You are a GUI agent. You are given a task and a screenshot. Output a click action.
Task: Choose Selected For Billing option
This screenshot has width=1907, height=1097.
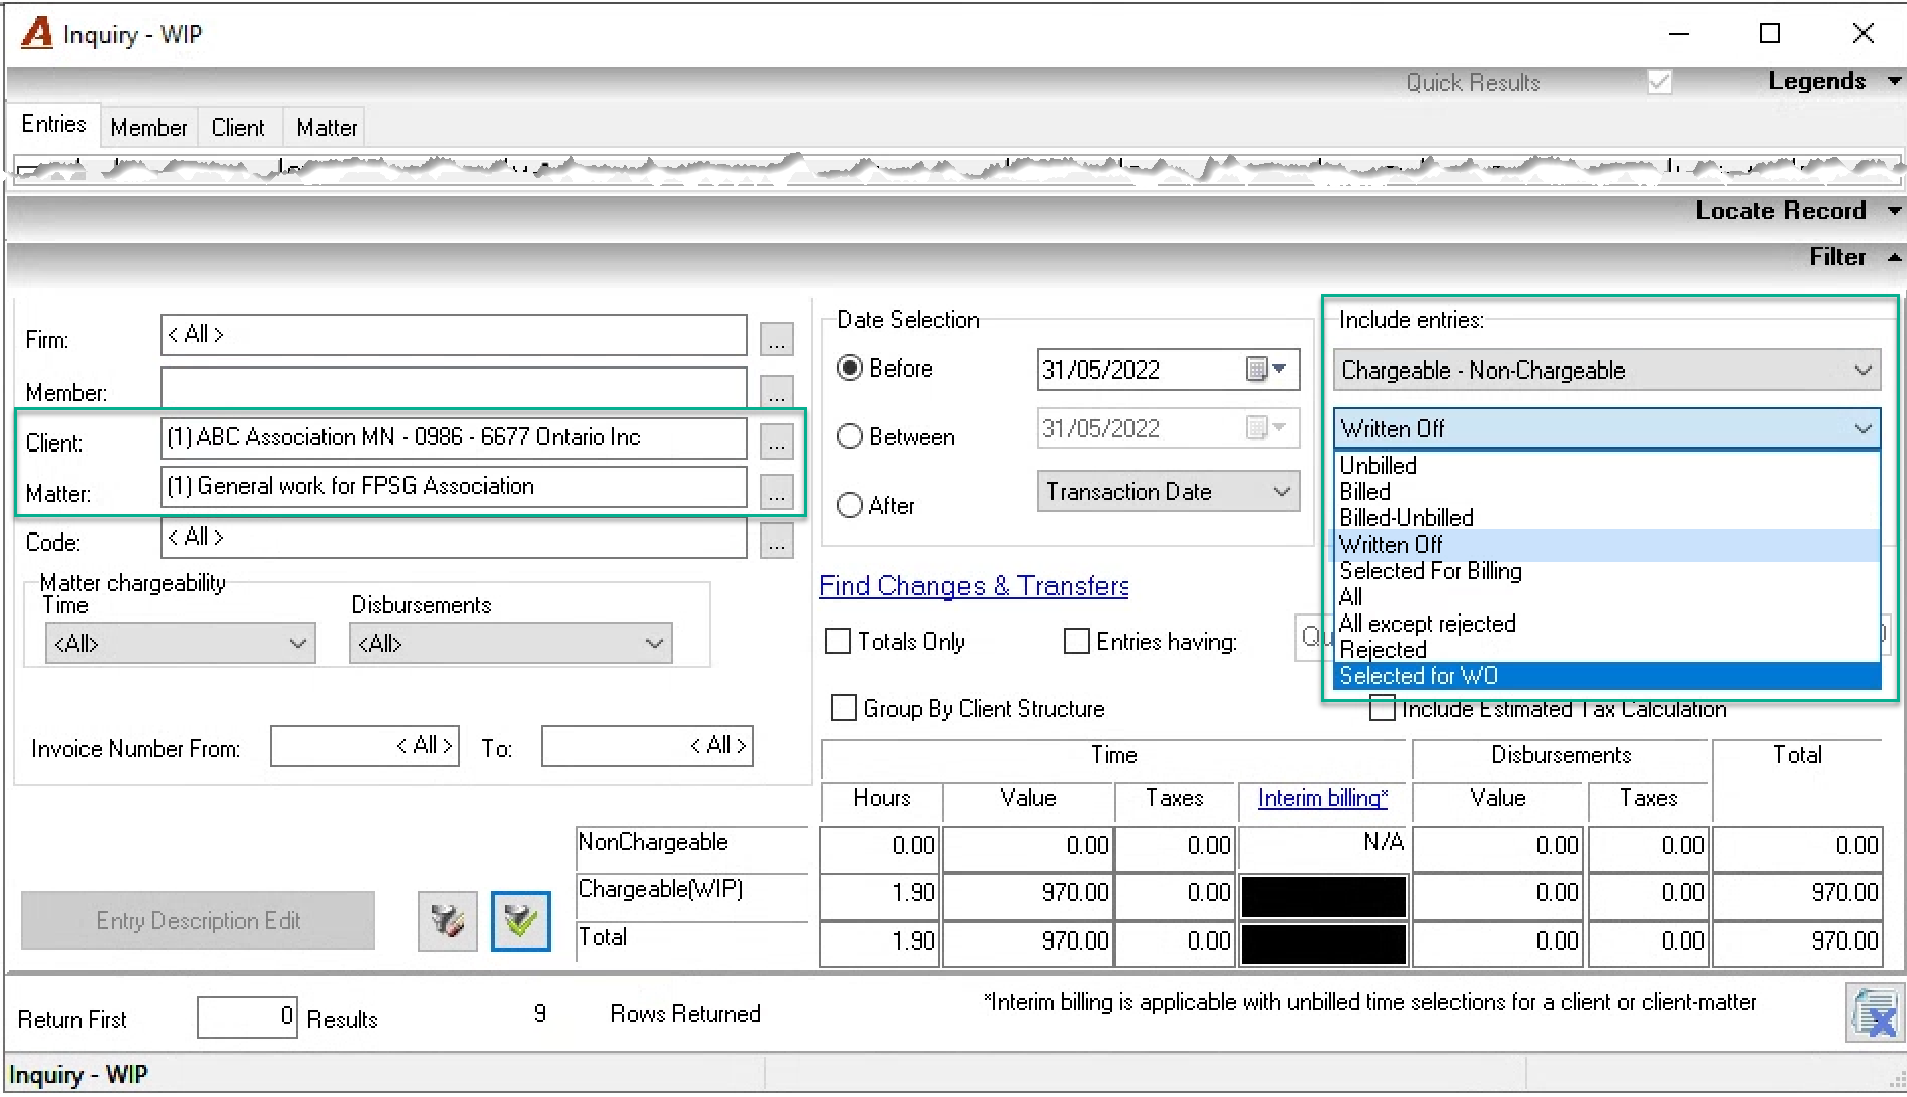click(x=1607, y=571)
